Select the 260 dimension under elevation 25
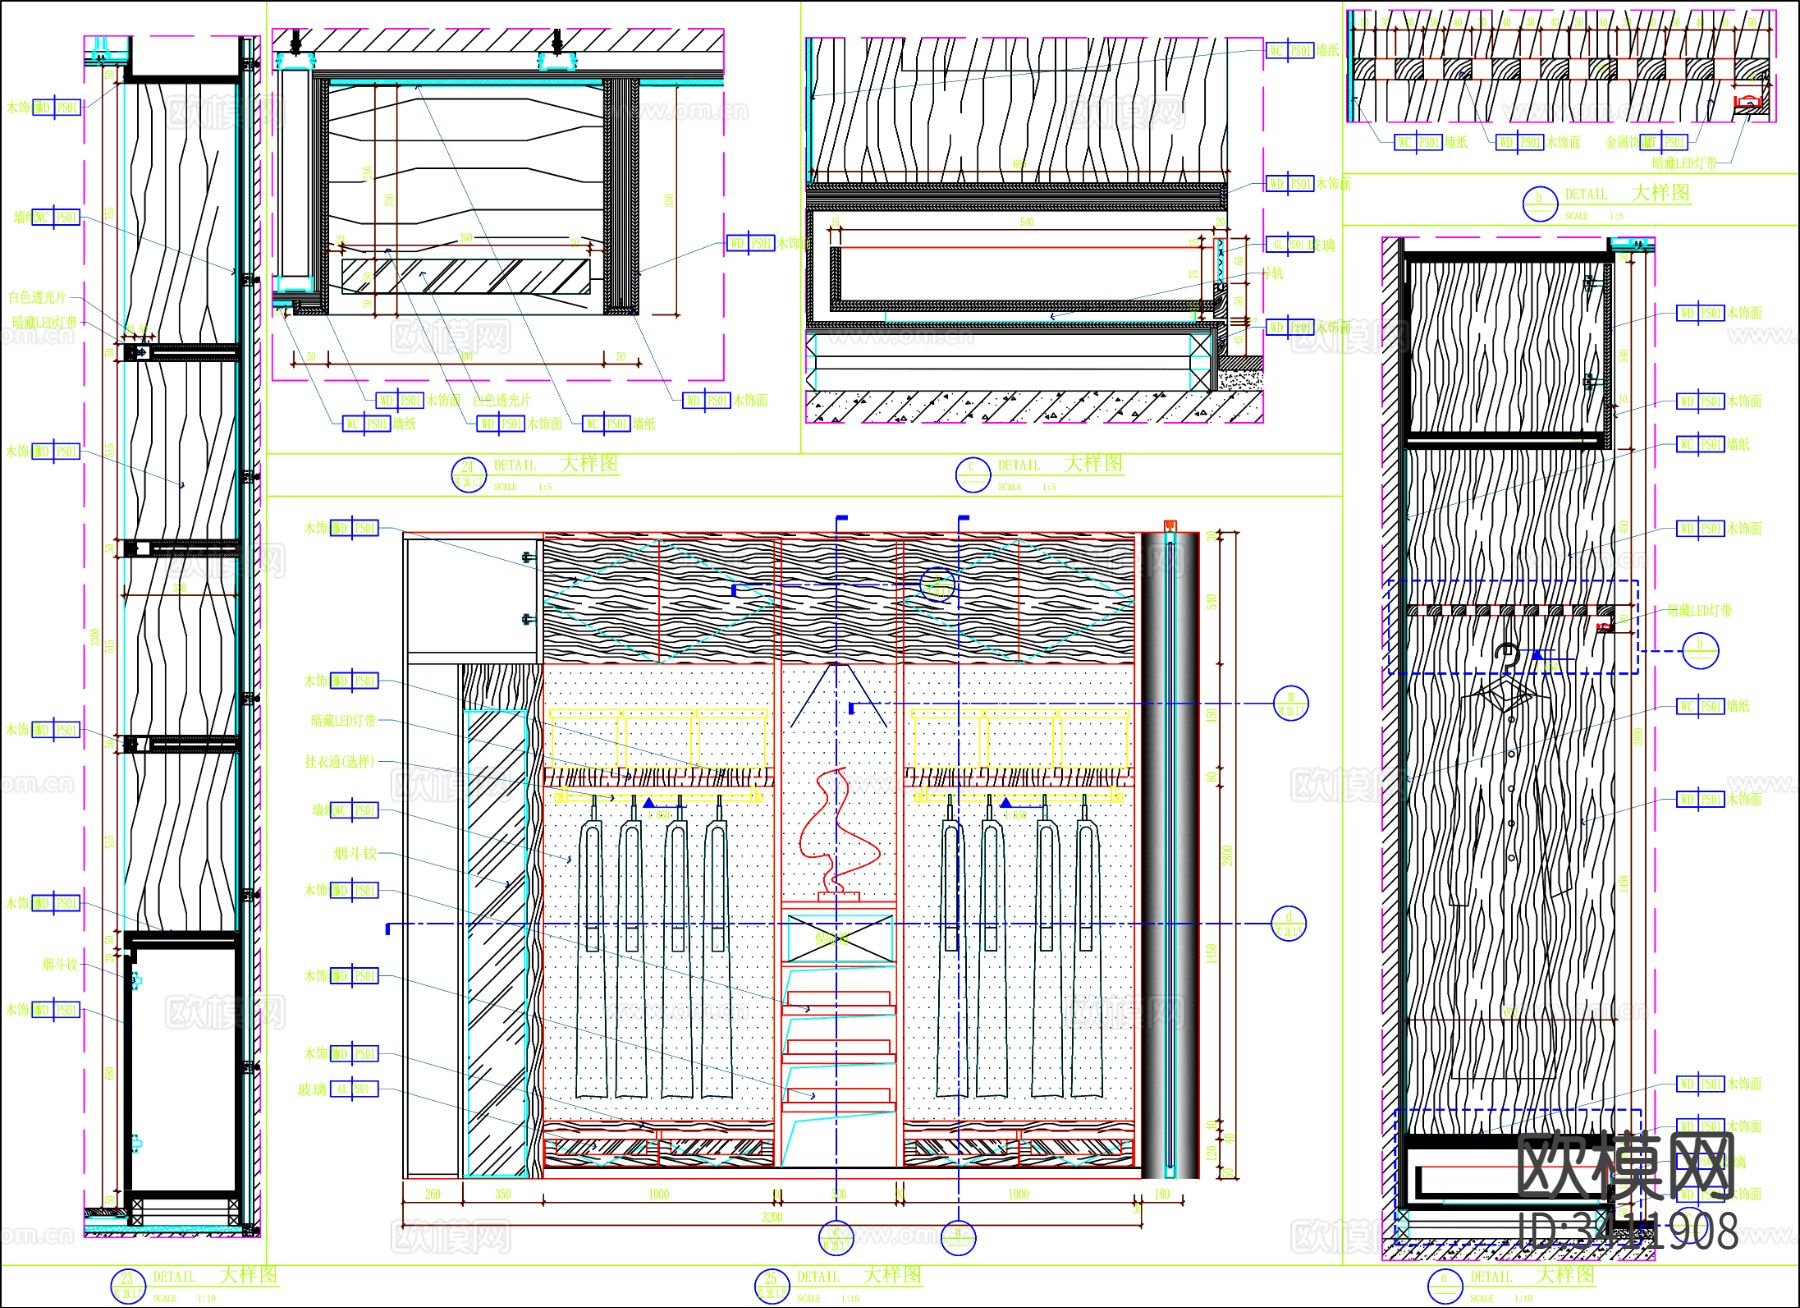The width and height of the screenshot is (1800, 1308). pyautogui.click(x=432, y=1194)
